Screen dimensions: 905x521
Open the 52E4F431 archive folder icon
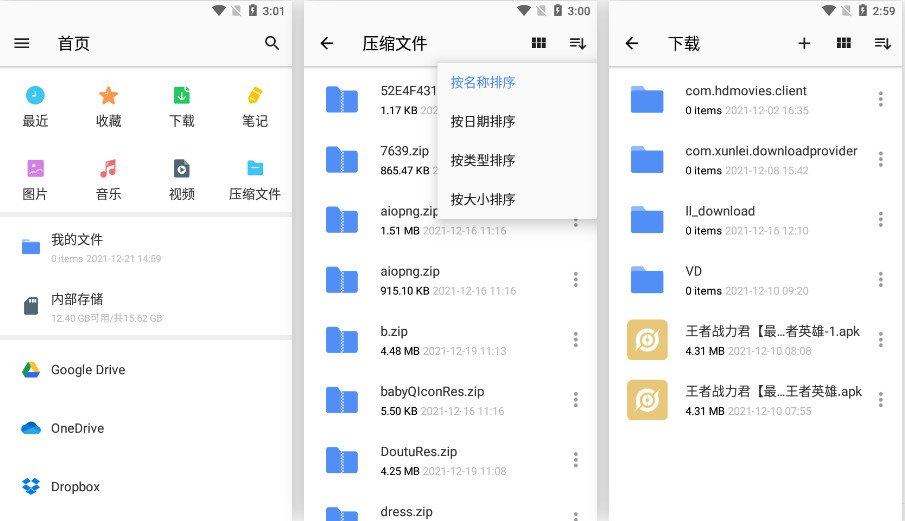[342, 99]
